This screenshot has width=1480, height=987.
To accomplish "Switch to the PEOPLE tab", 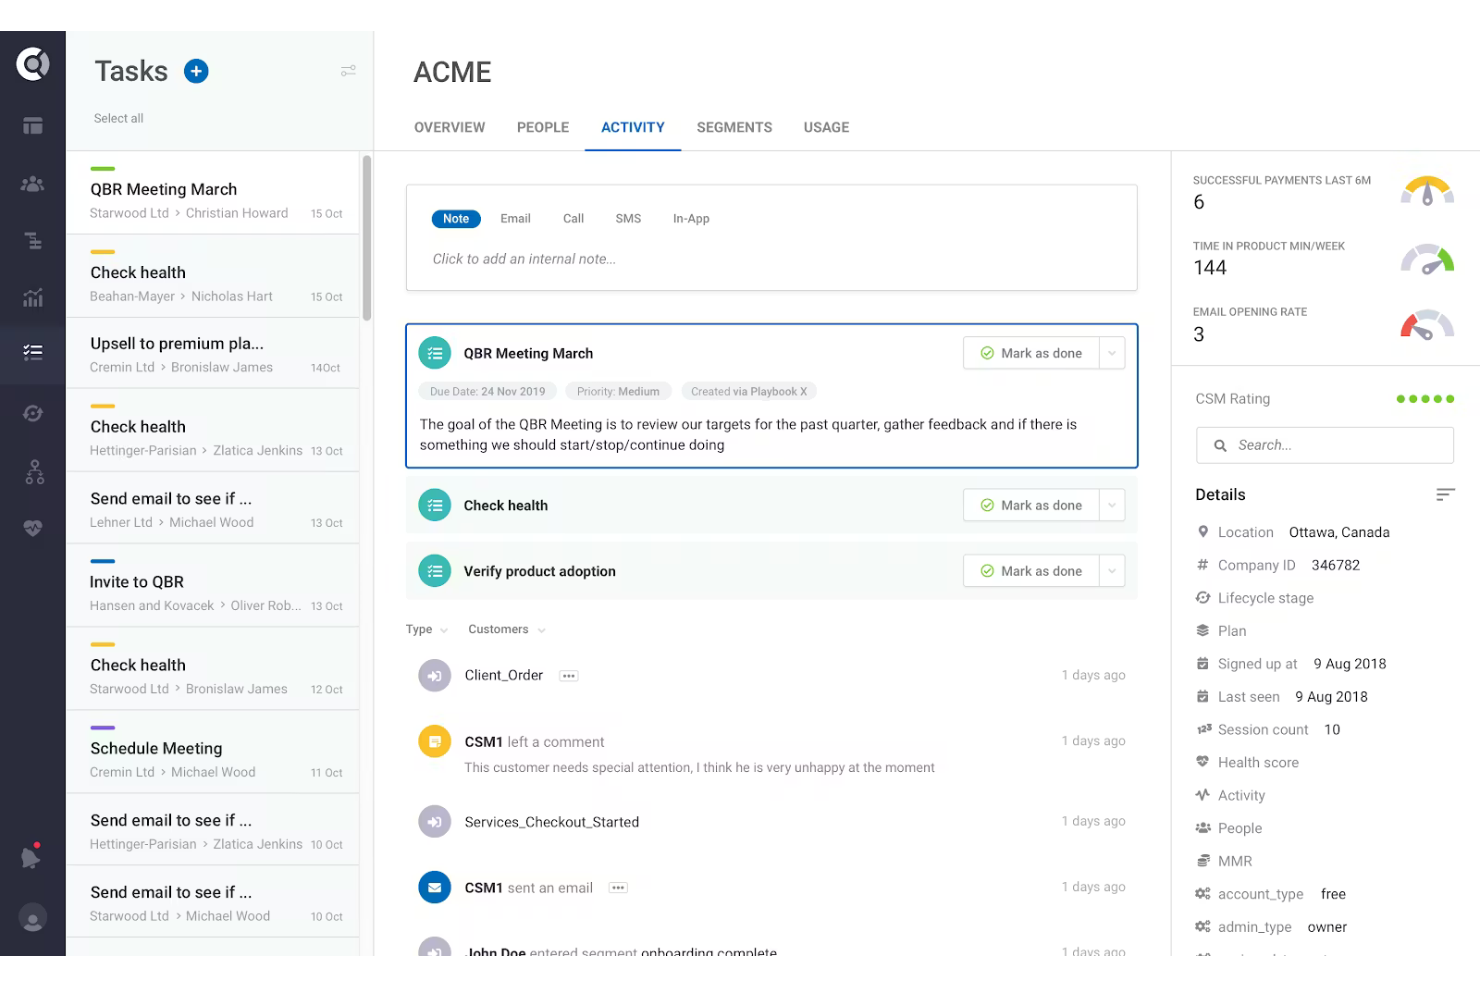I will point(542,127).
